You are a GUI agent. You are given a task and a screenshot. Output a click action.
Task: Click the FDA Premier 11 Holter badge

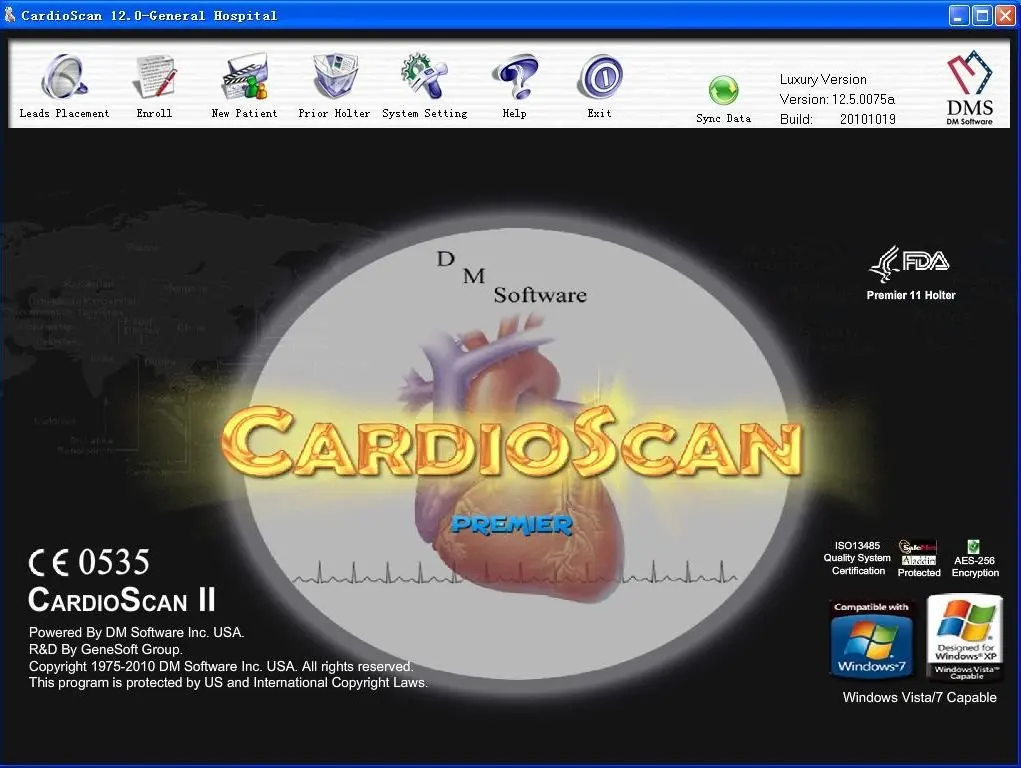click(x=911, y=272)
